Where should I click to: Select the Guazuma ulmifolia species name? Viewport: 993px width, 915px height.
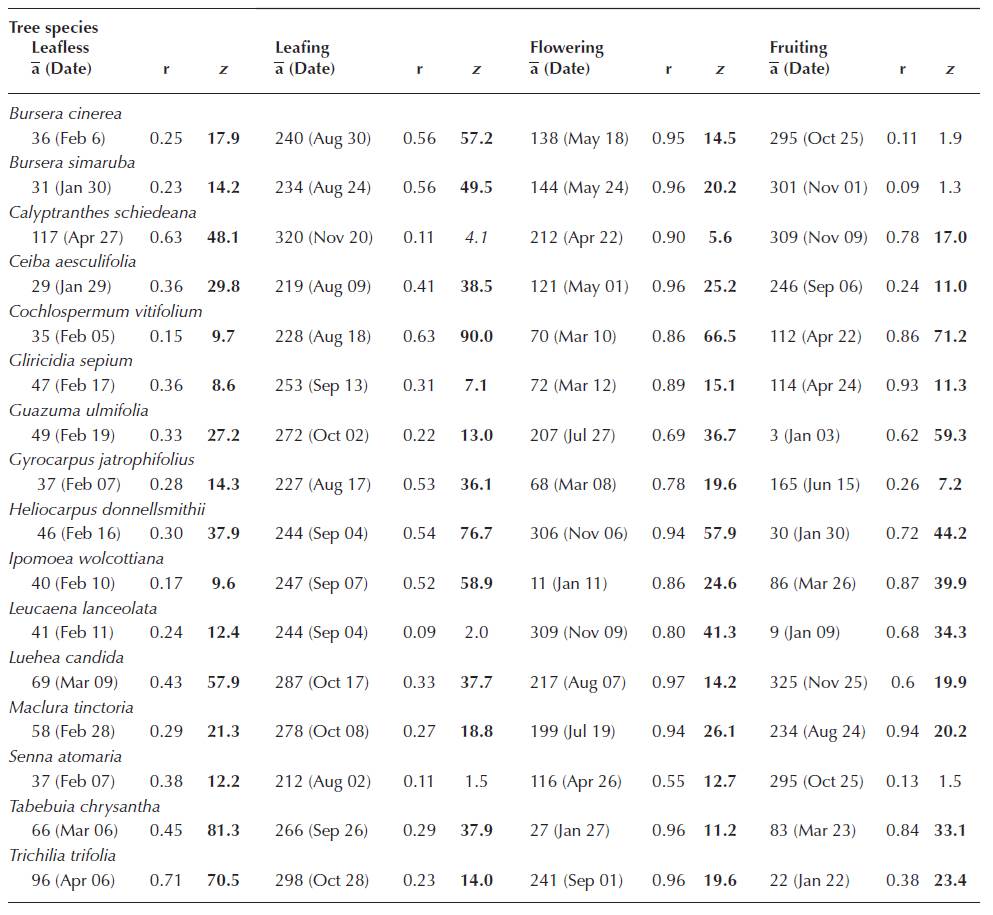tap(78, 410)
